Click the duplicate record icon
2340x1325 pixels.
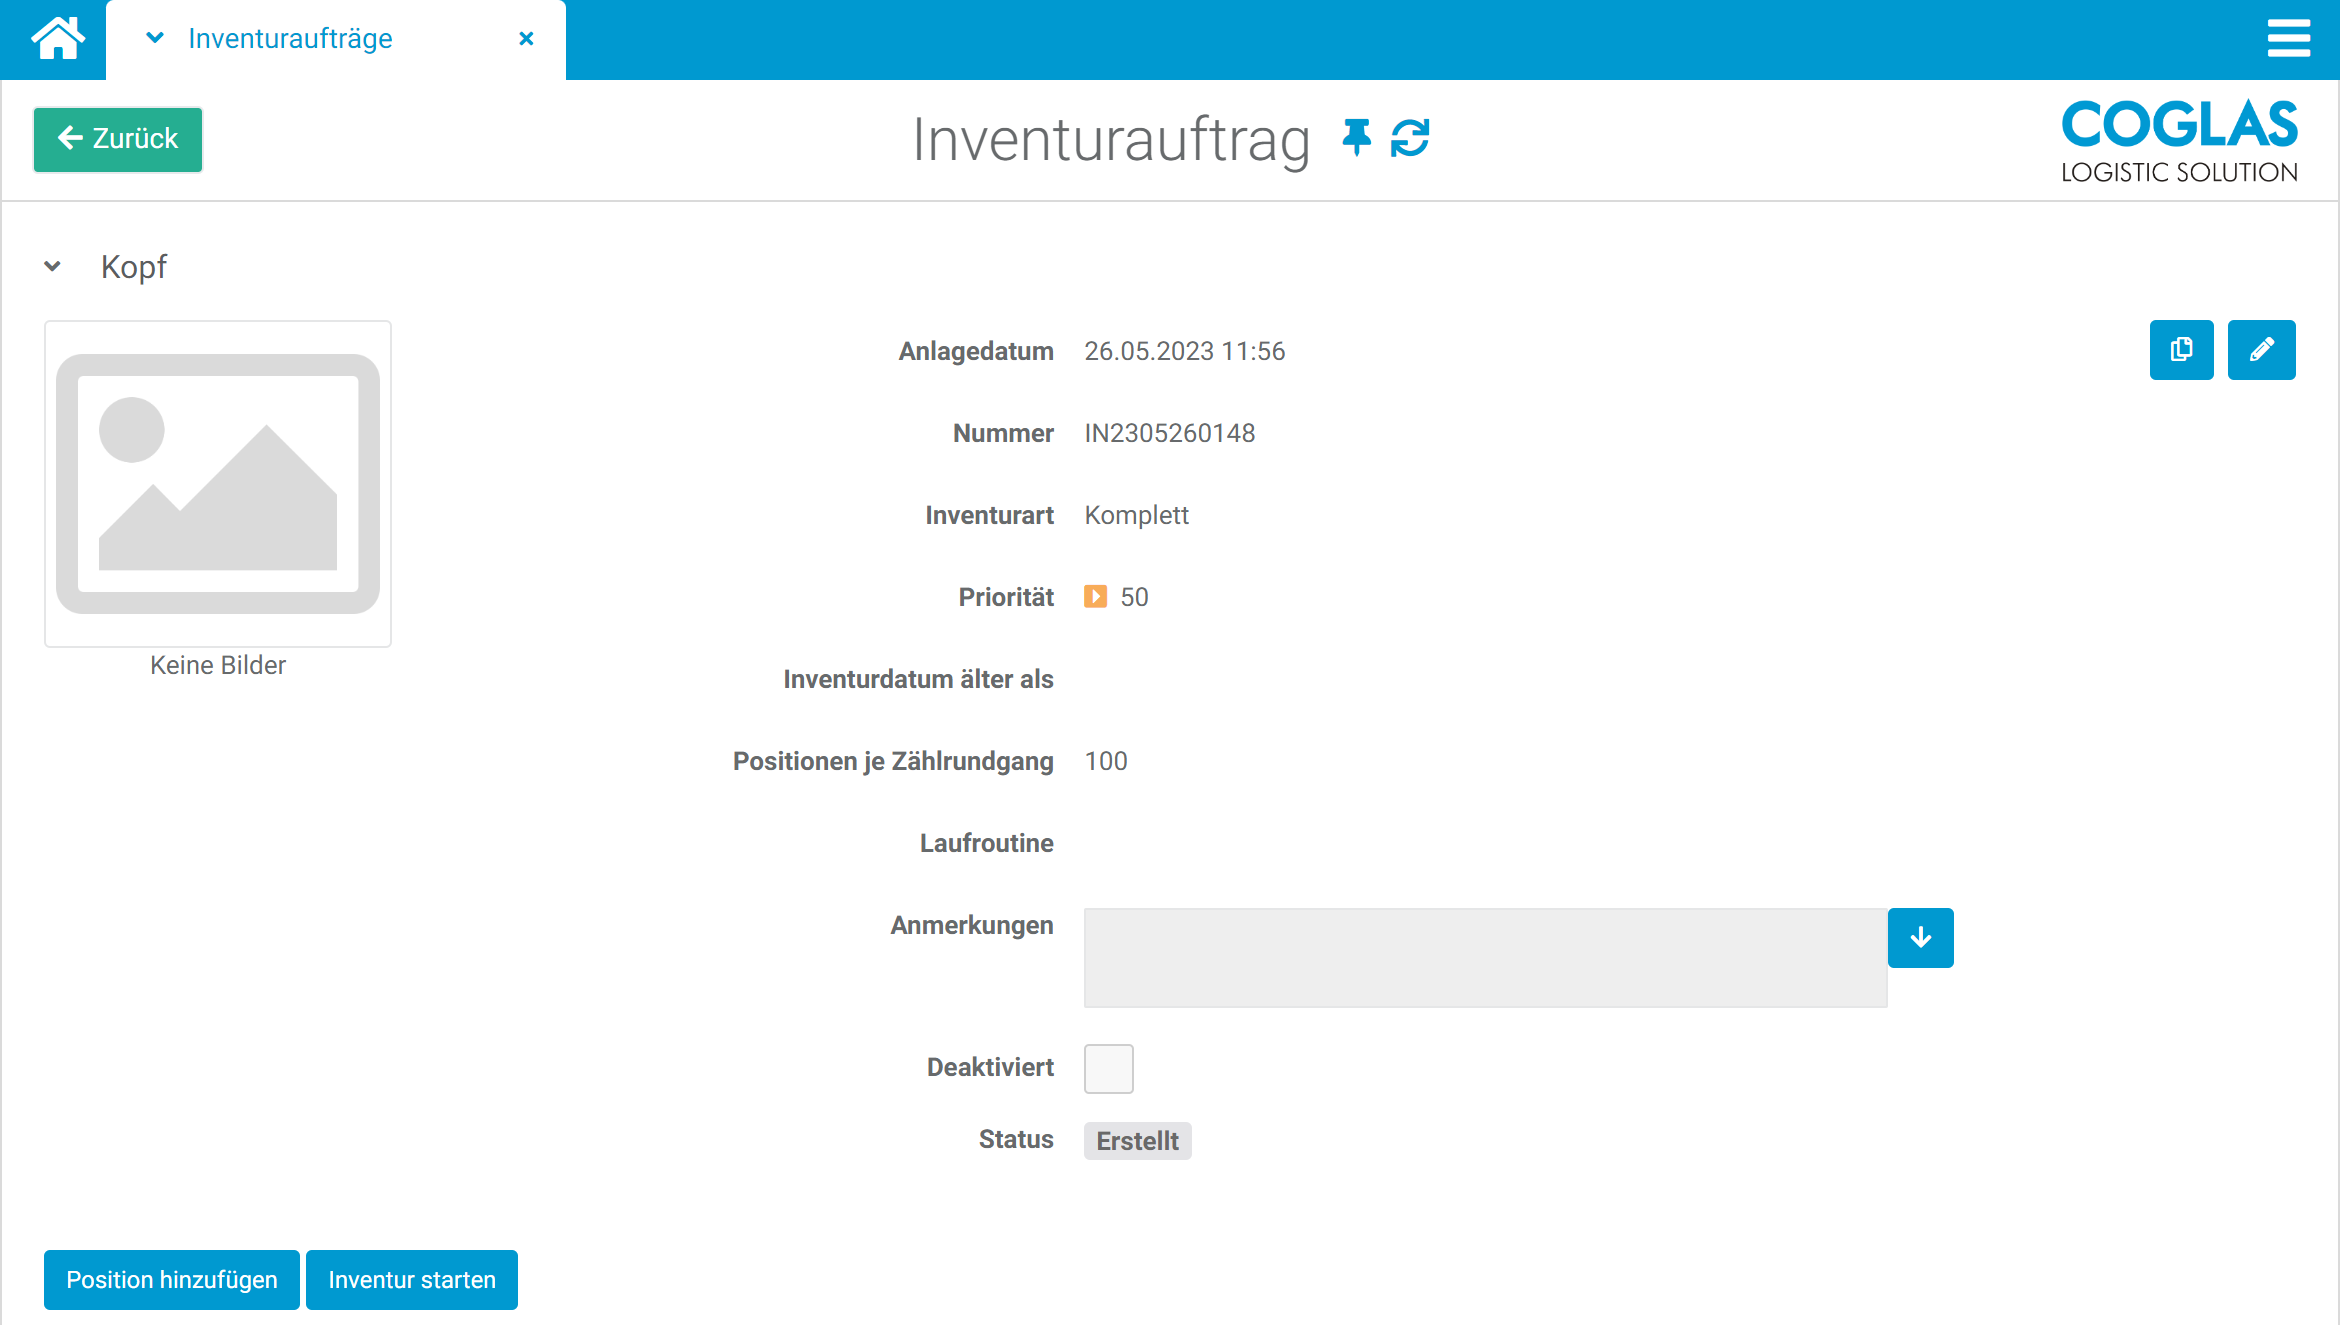2181,351
